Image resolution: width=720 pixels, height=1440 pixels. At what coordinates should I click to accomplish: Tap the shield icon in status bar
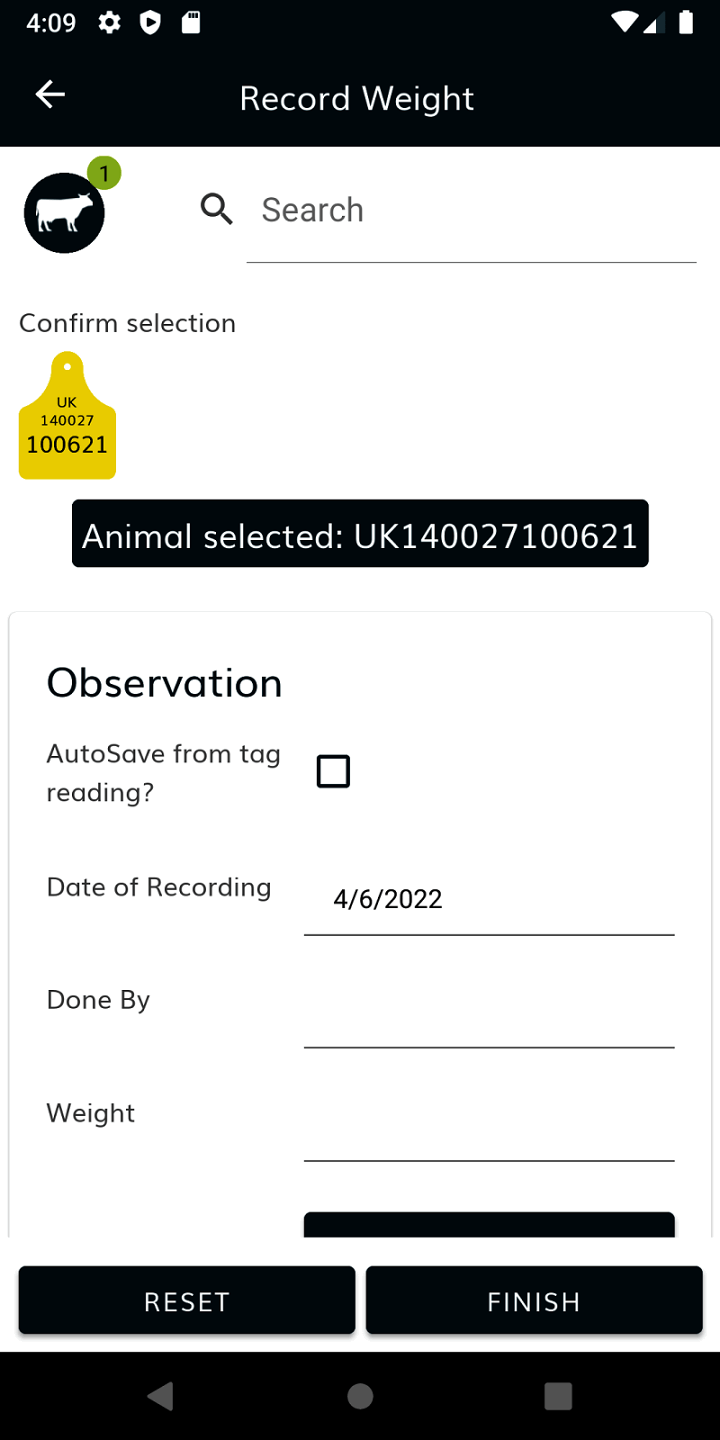point(150,23)
